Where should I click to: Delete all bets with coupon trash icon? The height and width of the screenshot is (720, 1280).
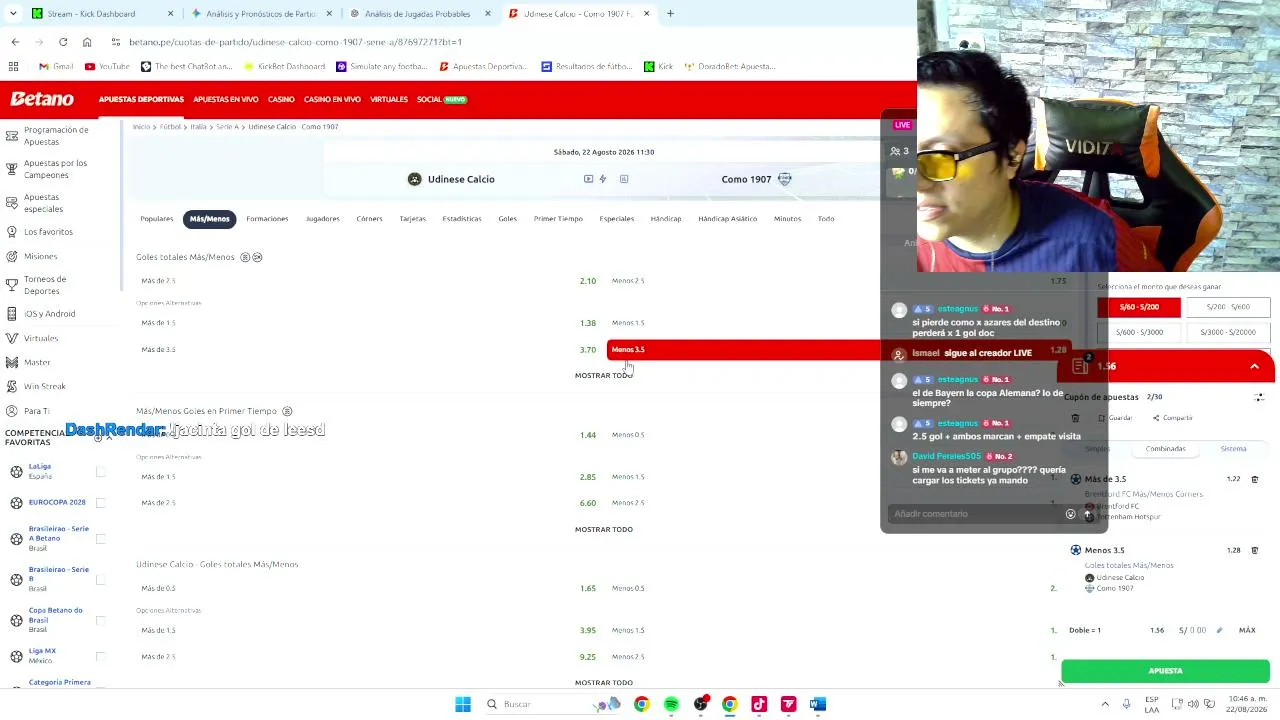click(x=1075, y=418)
